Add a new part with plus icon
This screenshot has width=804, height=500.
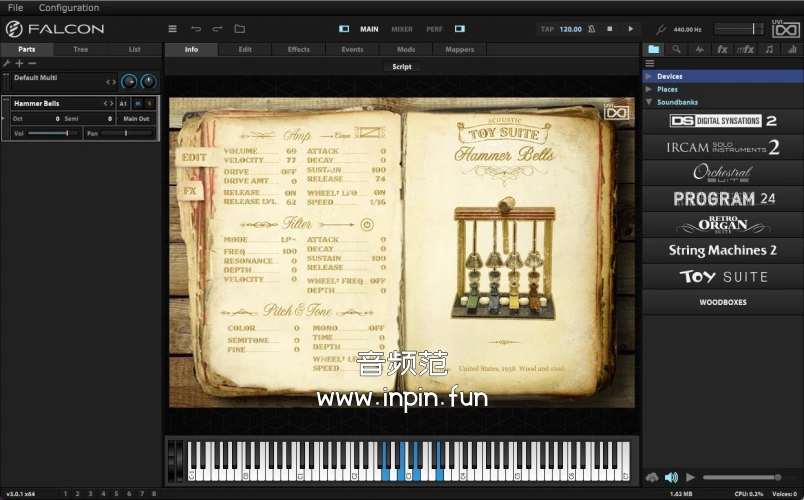(19, 63)
